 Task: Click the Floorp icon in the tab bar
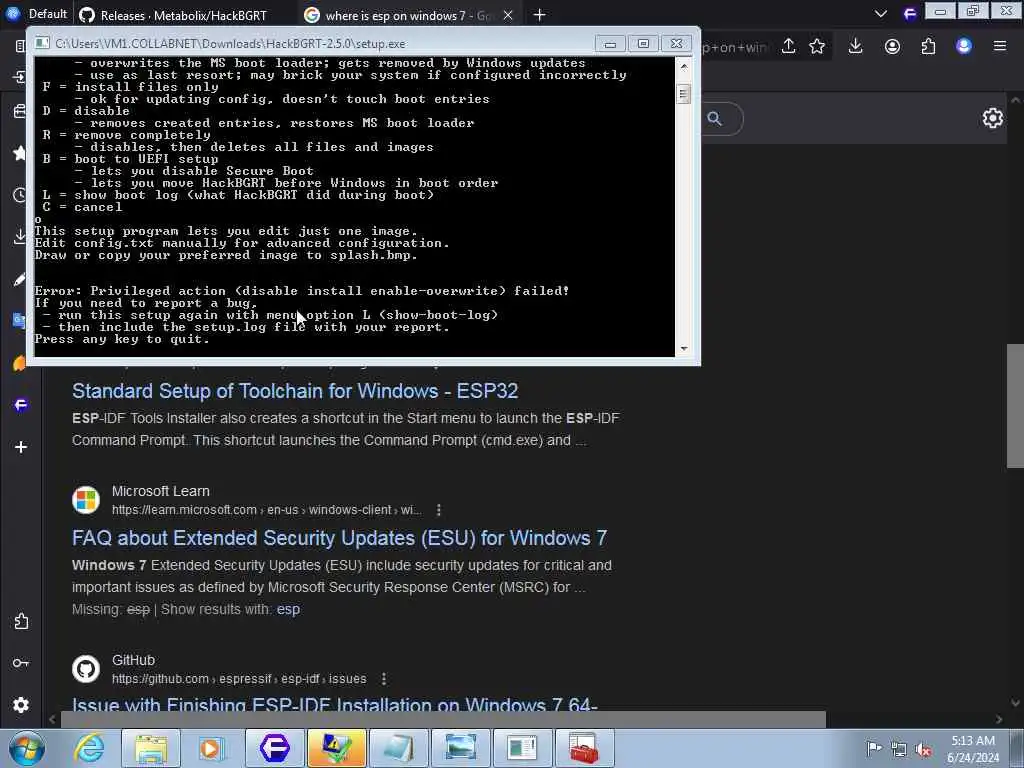coord(910,14)
